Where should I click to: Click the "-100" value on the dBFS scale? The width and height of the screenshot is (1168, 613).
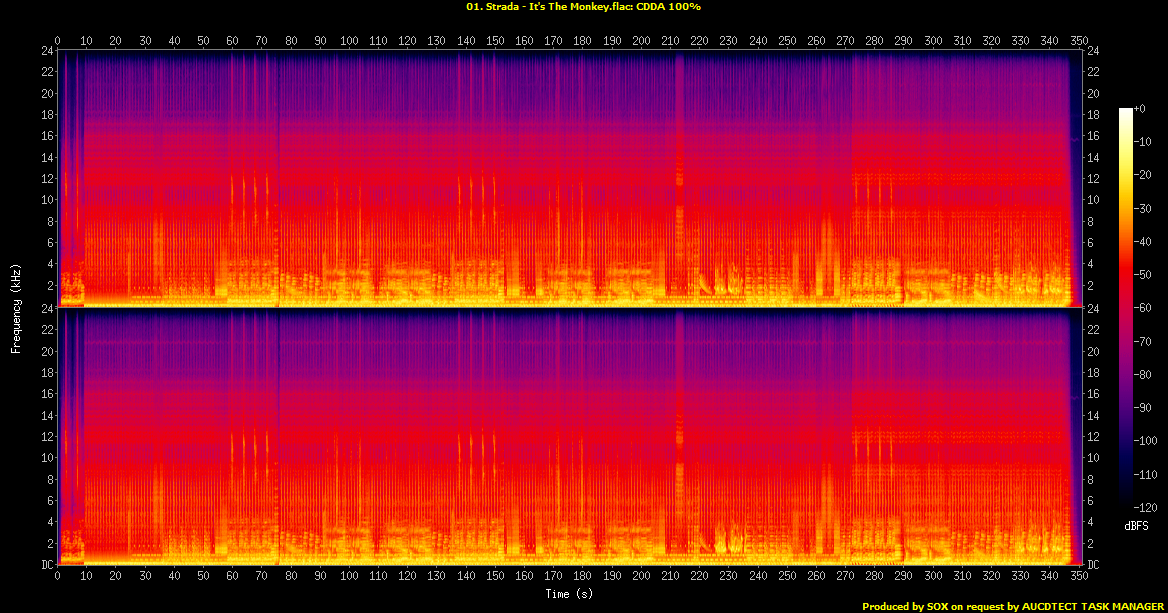click(x=1146, y=441)
